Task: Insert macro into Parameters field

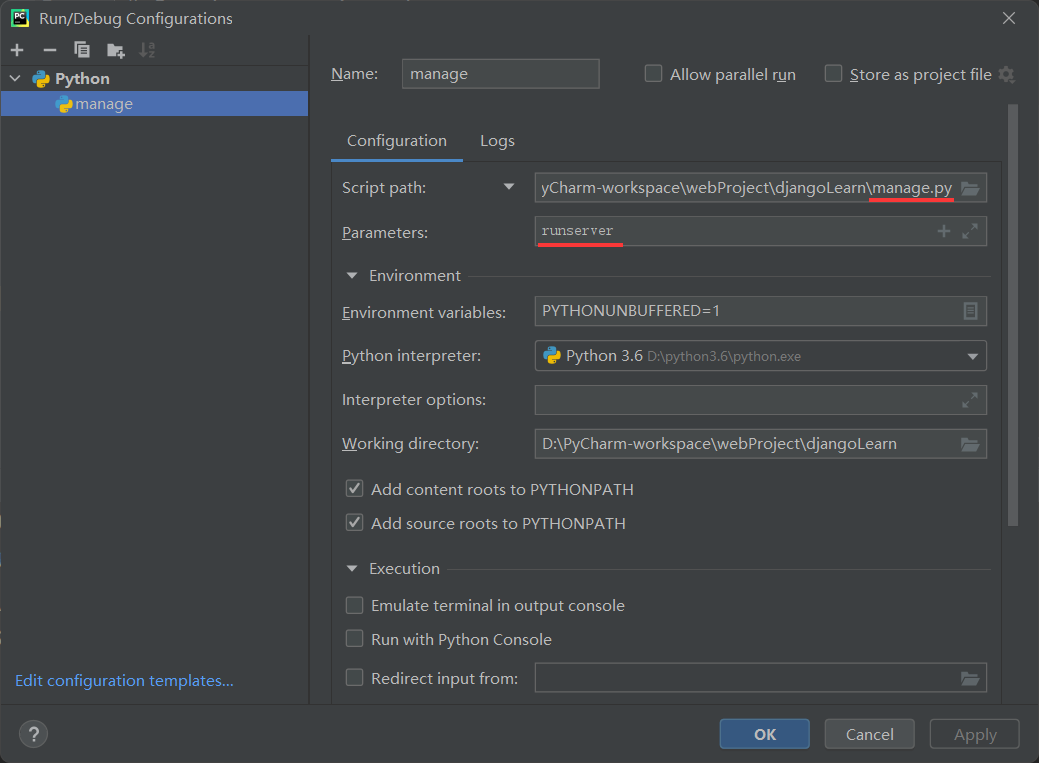Action: [944, 231]
